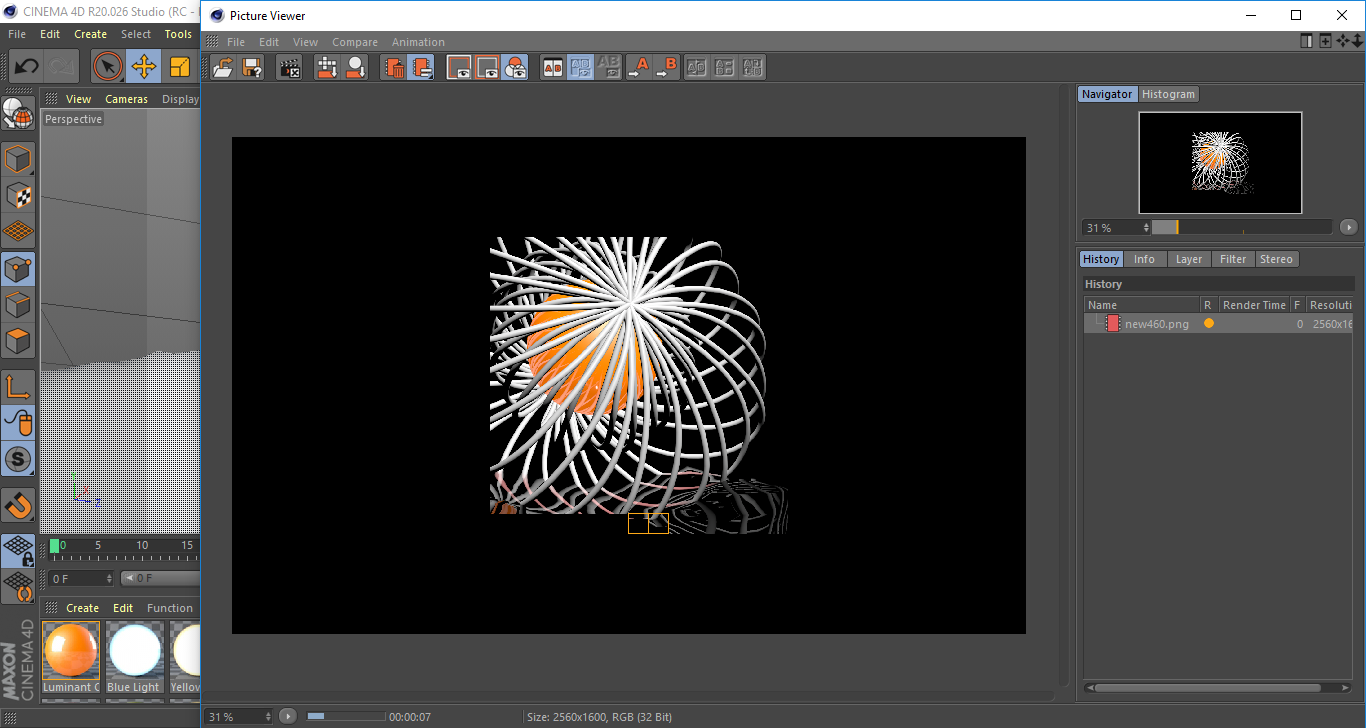
Task: Set image as A
Action: (638, 68)
